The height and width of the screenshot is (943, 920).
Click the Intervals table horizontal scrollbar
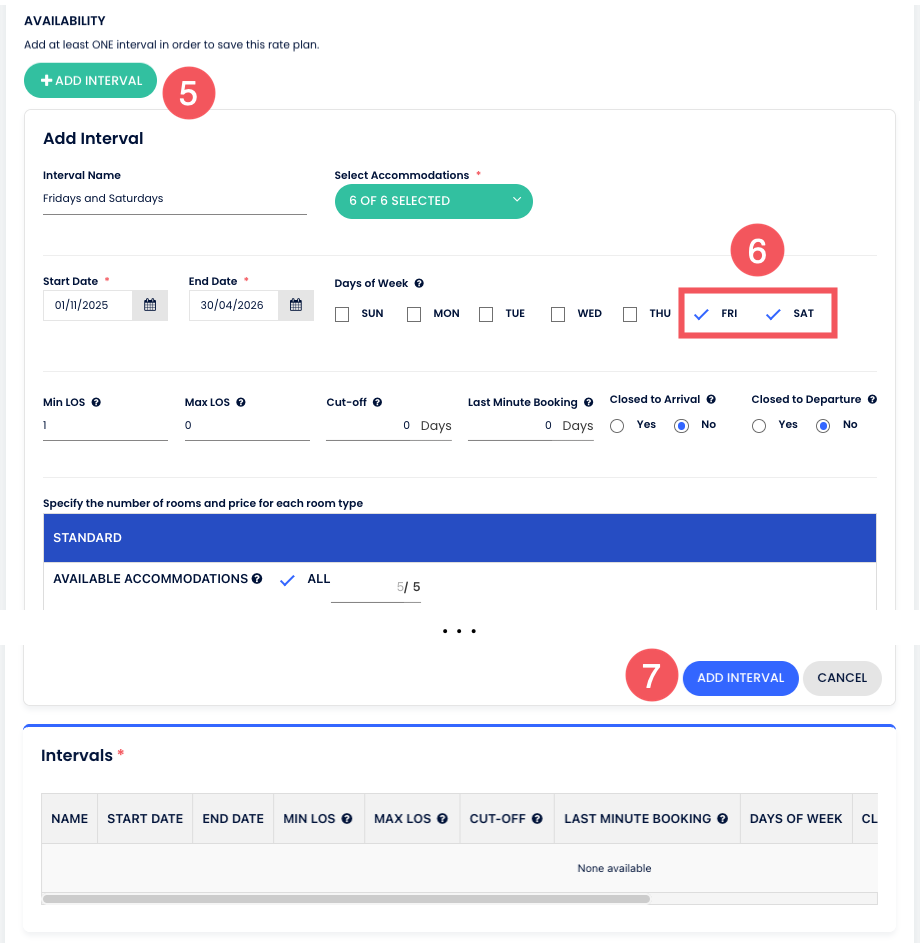(346, 898)
